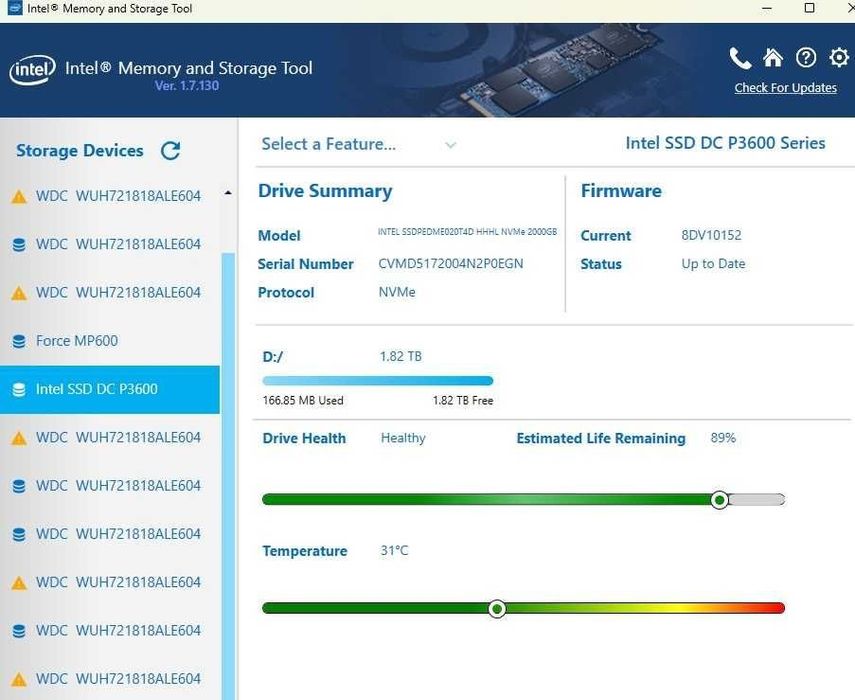Click the Intel logo in the header
The width and height of the screenshot is (855, 700).
(32, 70)
